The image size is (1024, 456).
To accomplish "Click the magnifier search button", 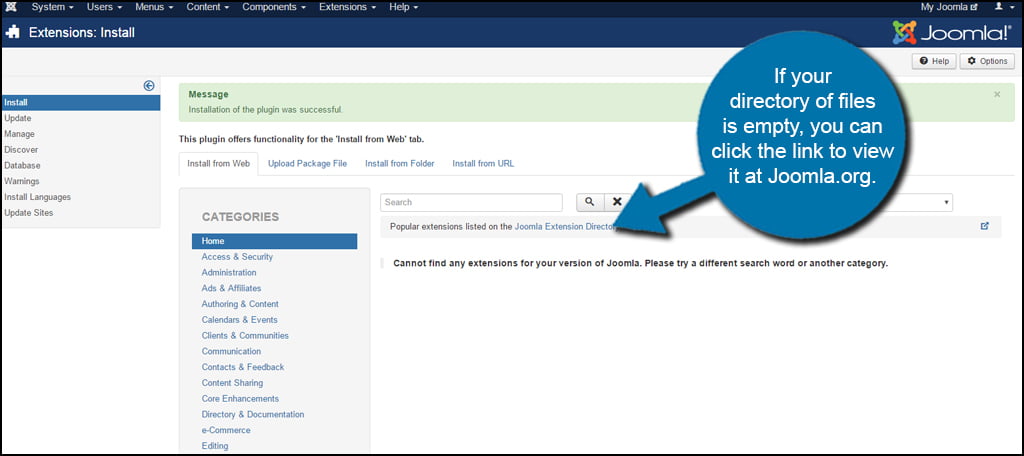I will (x=590, y=202).
